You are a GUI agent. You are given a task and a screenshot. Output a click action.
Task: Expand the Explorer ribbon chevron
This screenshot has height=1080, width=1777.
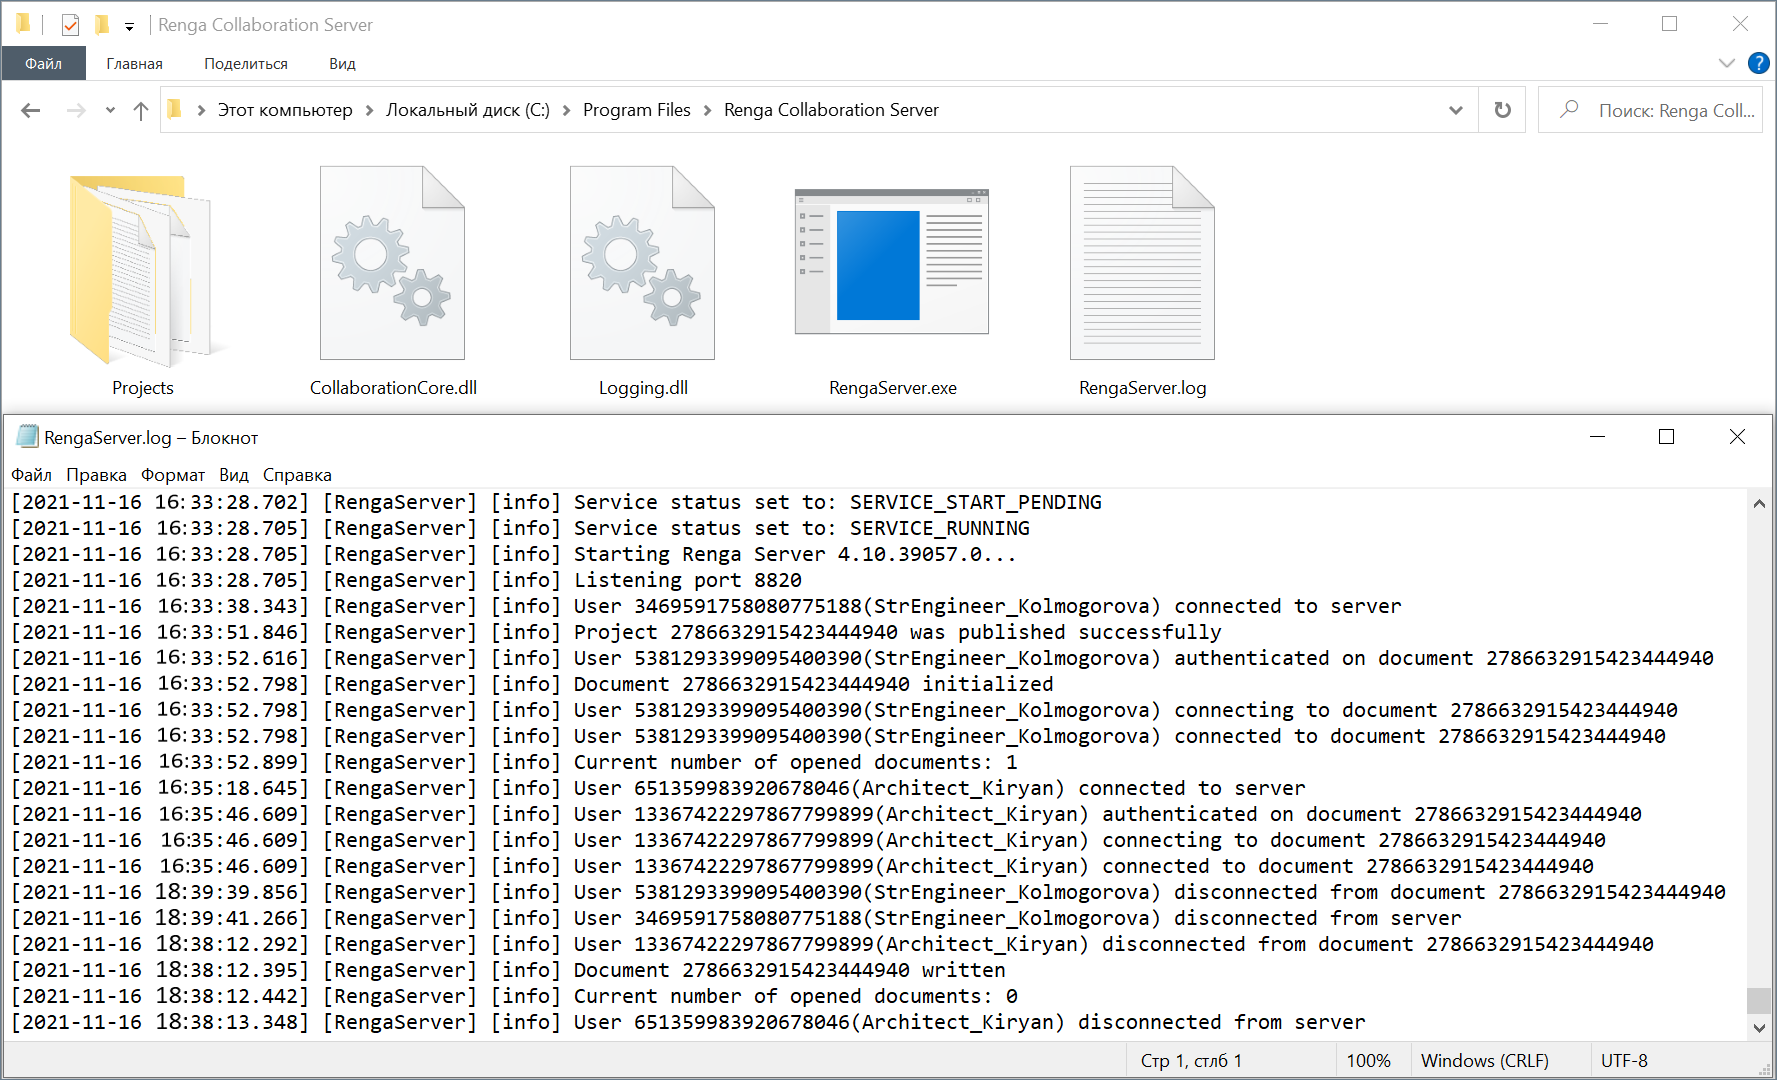1726,63
